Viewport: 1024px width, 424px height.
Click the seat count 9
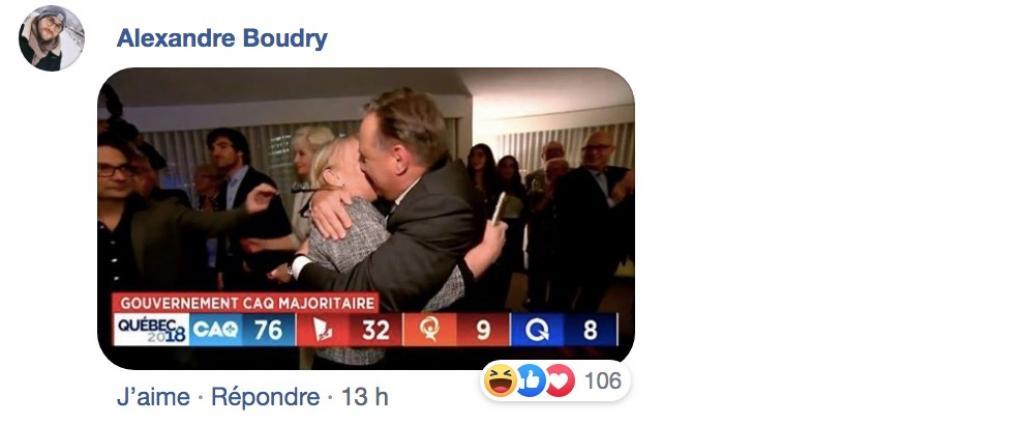[483, 329]
